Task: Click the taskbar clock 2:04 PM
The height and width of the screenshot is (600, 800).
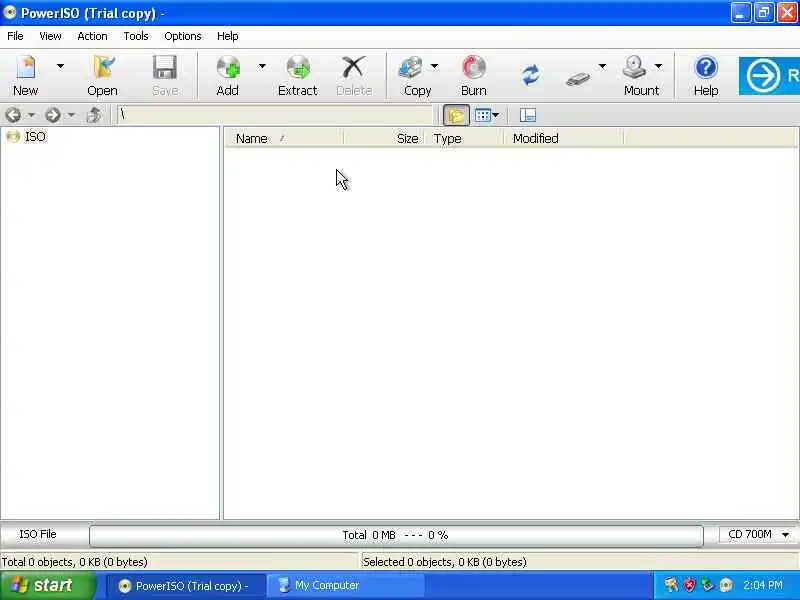Action: click(763, 585)
